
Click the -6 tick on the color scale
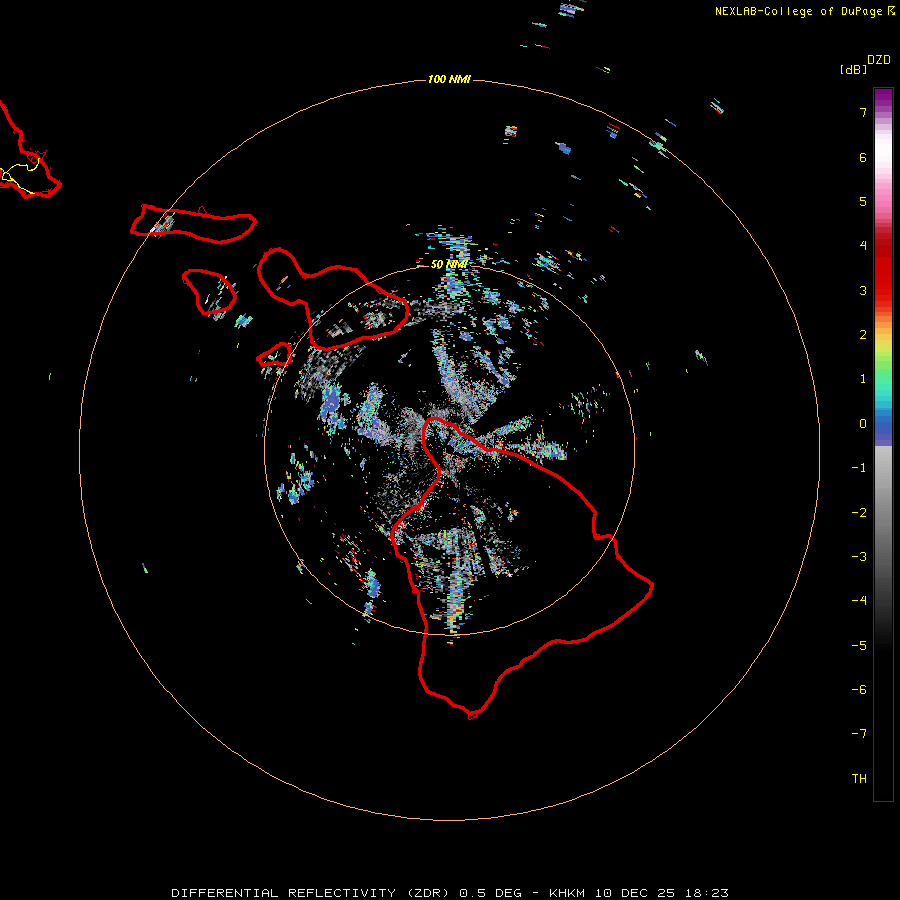click(x=859, y=690)
